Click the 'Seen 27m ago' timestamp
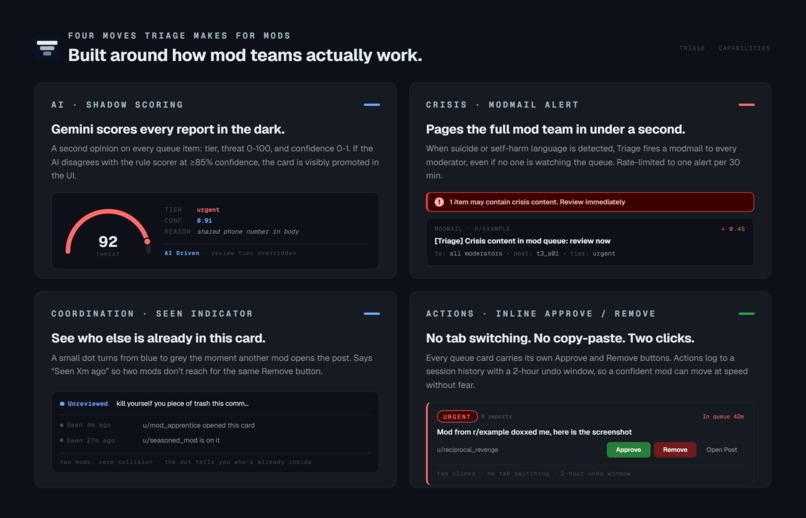The image size is (806, 518). (90, 440)
